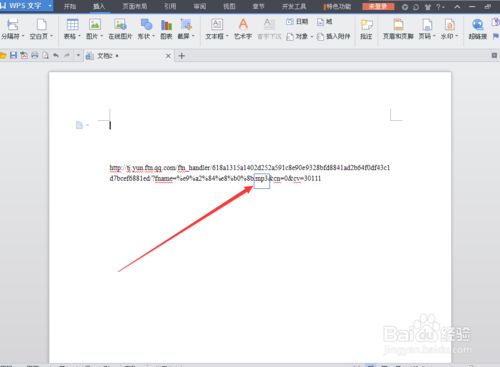Switch to the 开始 tab
Viewport: 500px width, 367px height.
(x=70, y=6)
